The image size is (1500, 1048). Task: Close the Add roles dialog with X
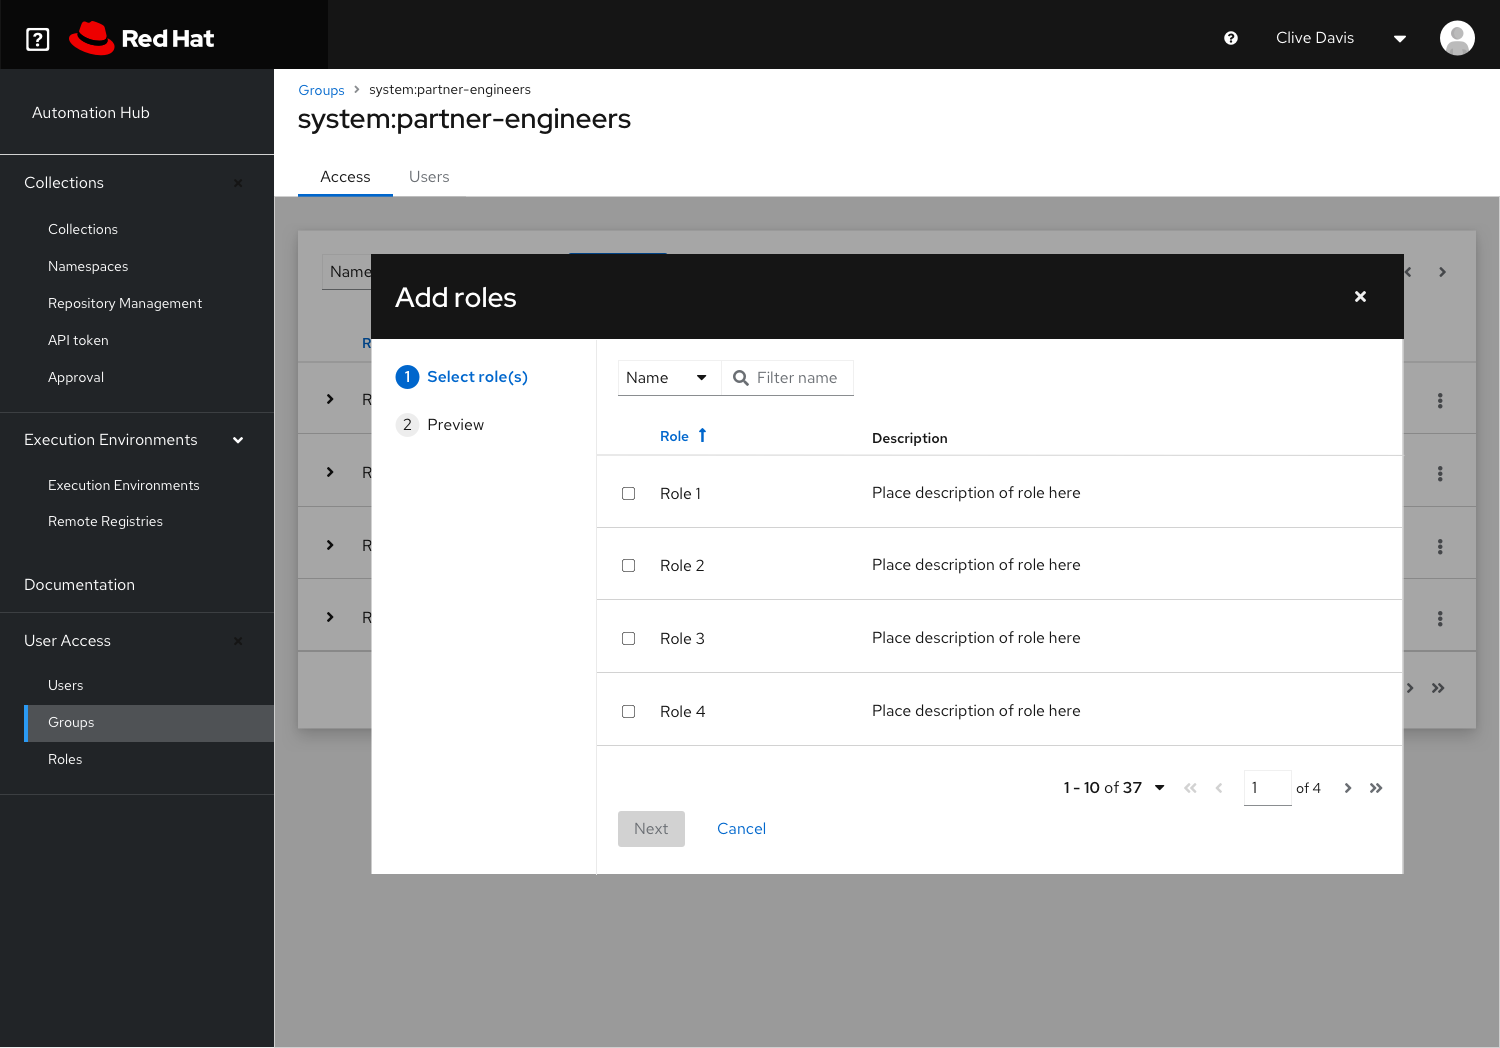pos(1360,297)
